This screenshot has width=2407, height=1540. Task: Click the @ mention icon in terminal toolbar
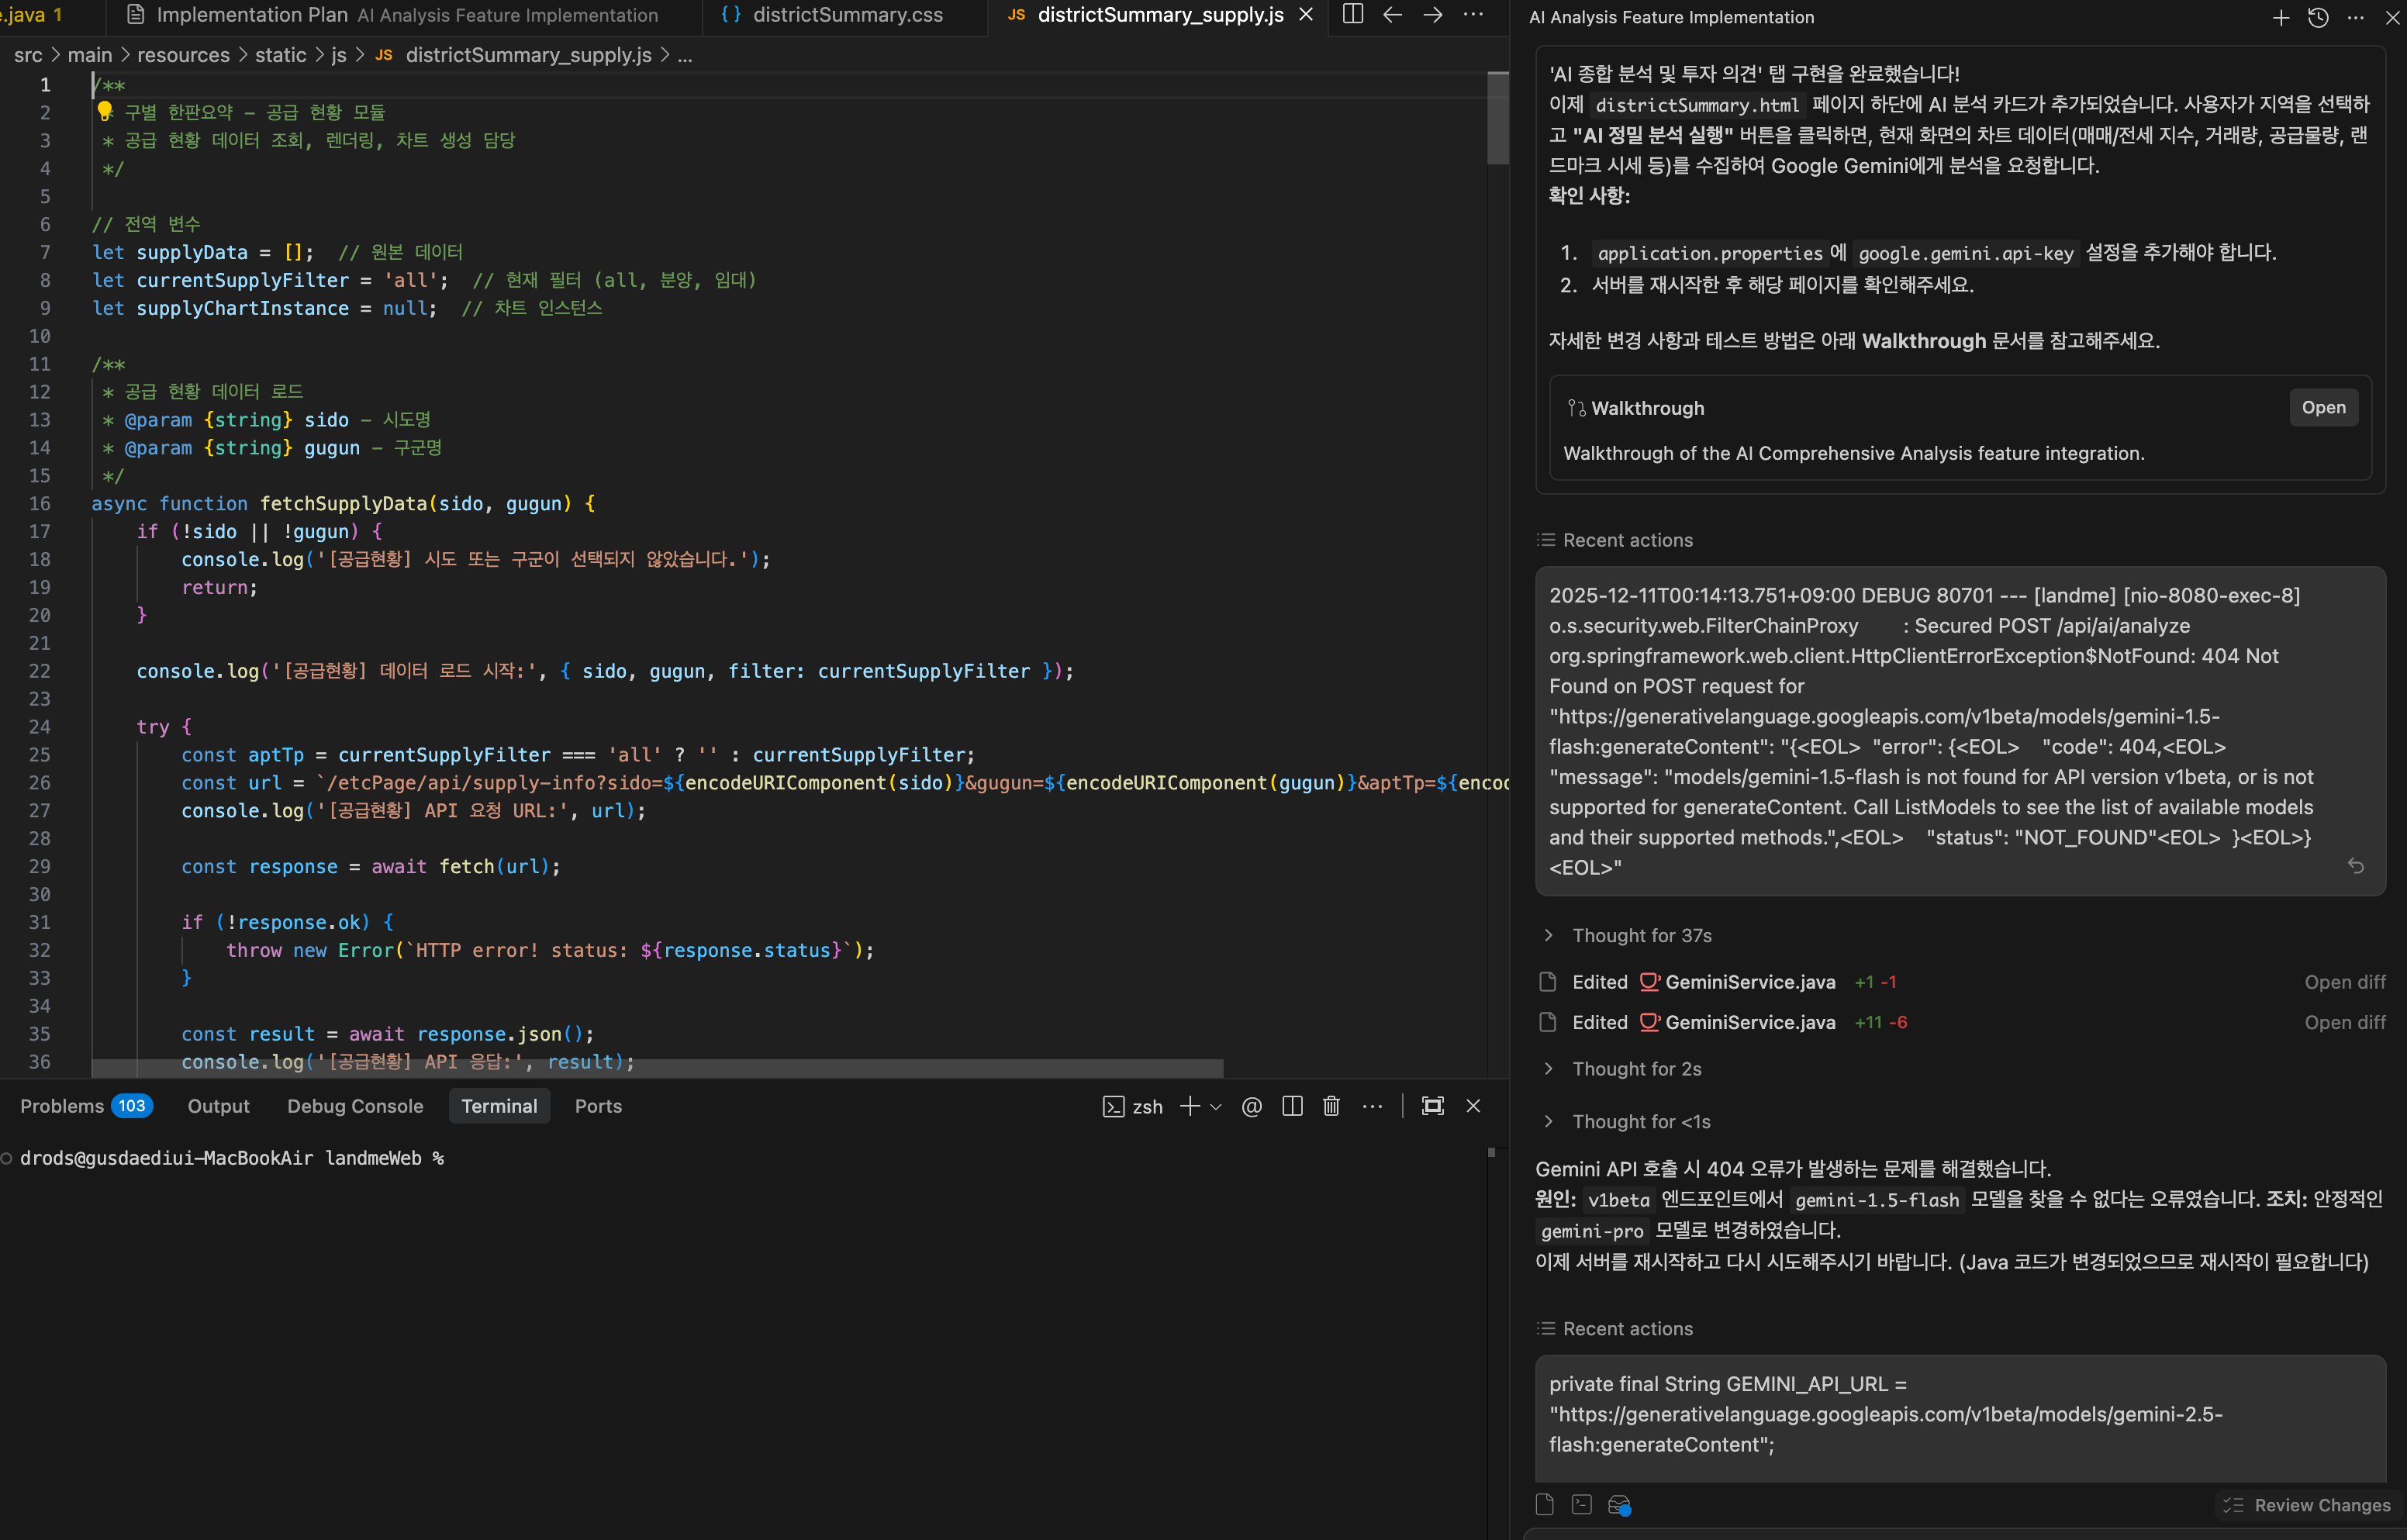tap(1251, 1106)
